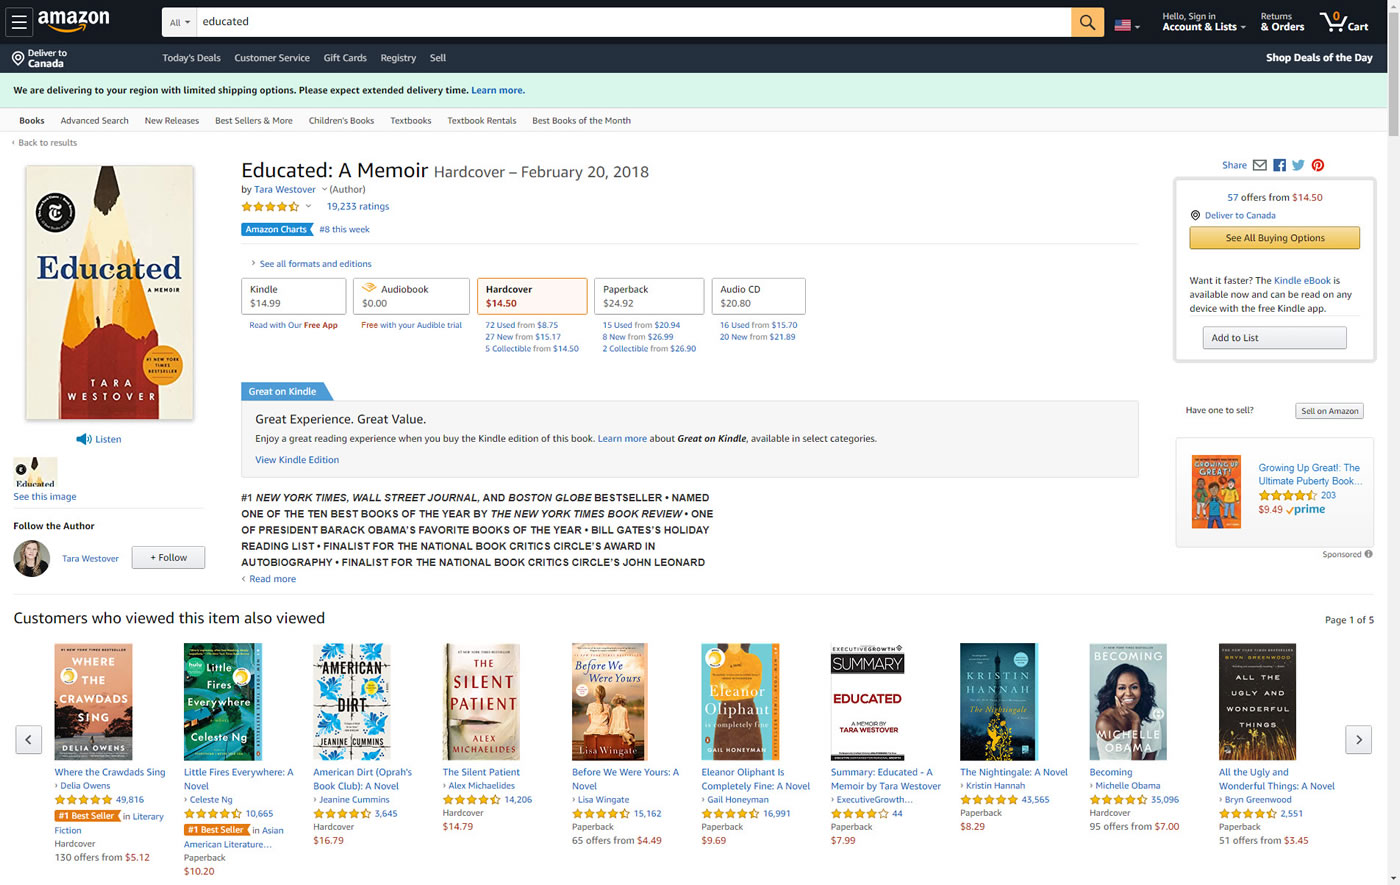Click the orange search magnifier button
This screenshot has width=1400, height=885.
[1087, 22]
